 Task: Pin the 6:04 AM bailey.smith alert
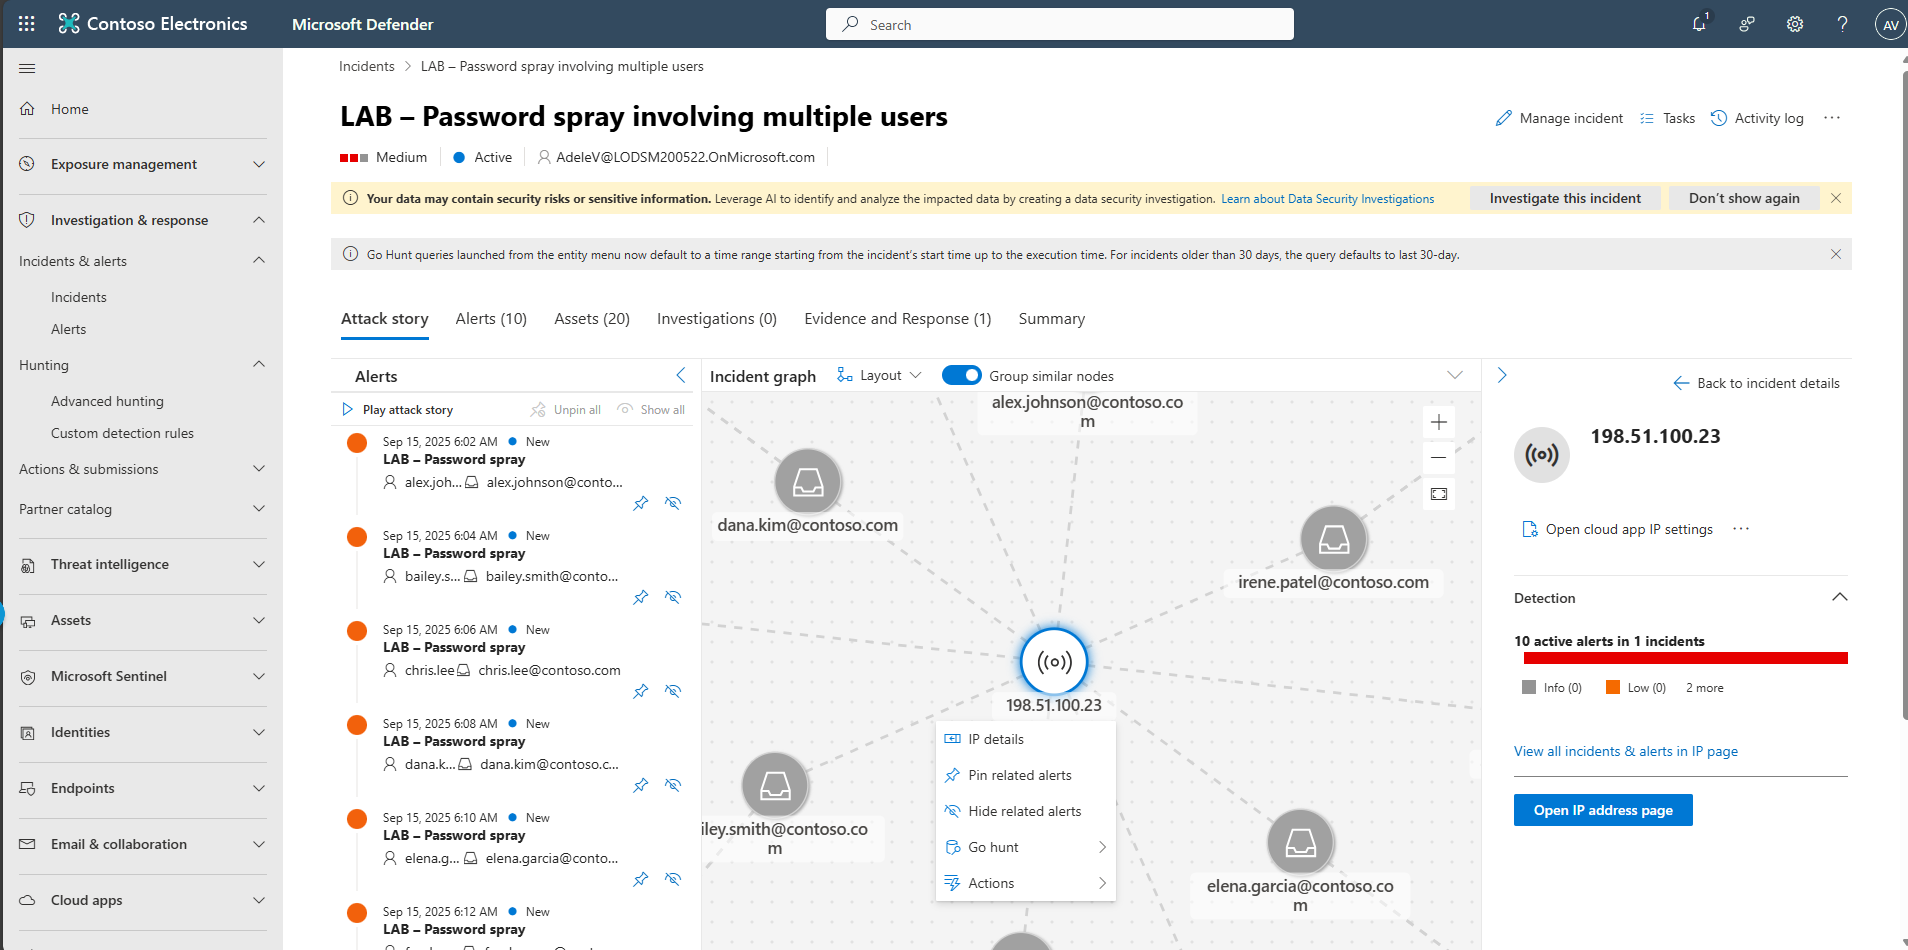coord(641,597)
